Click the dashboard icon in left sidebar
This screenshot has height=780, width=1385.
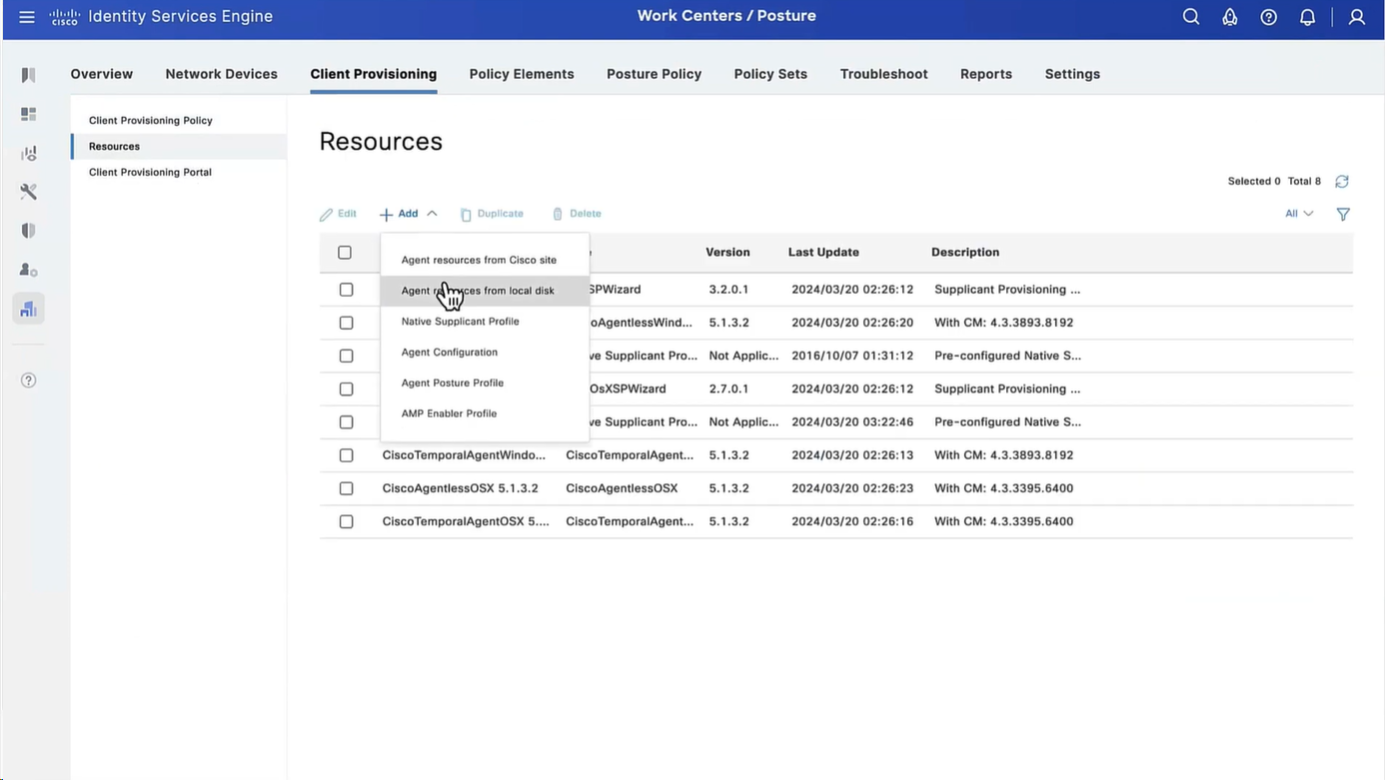tap(28, 114)
